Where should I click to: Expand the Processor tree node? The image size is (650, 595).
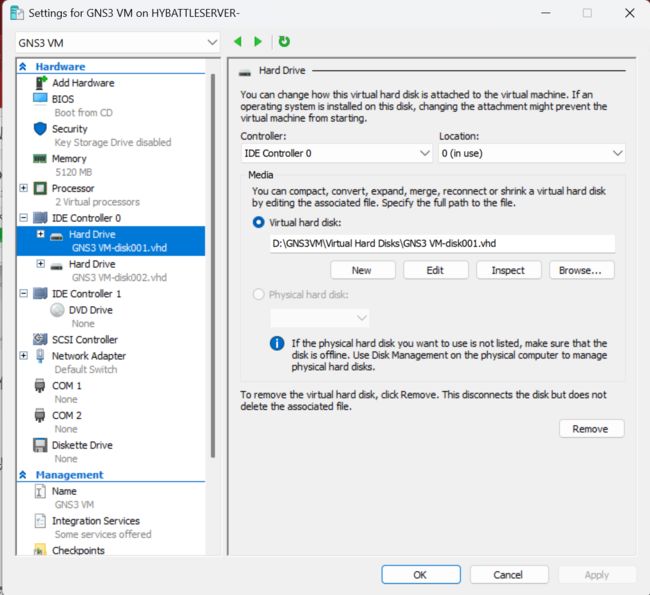(24, 188)
